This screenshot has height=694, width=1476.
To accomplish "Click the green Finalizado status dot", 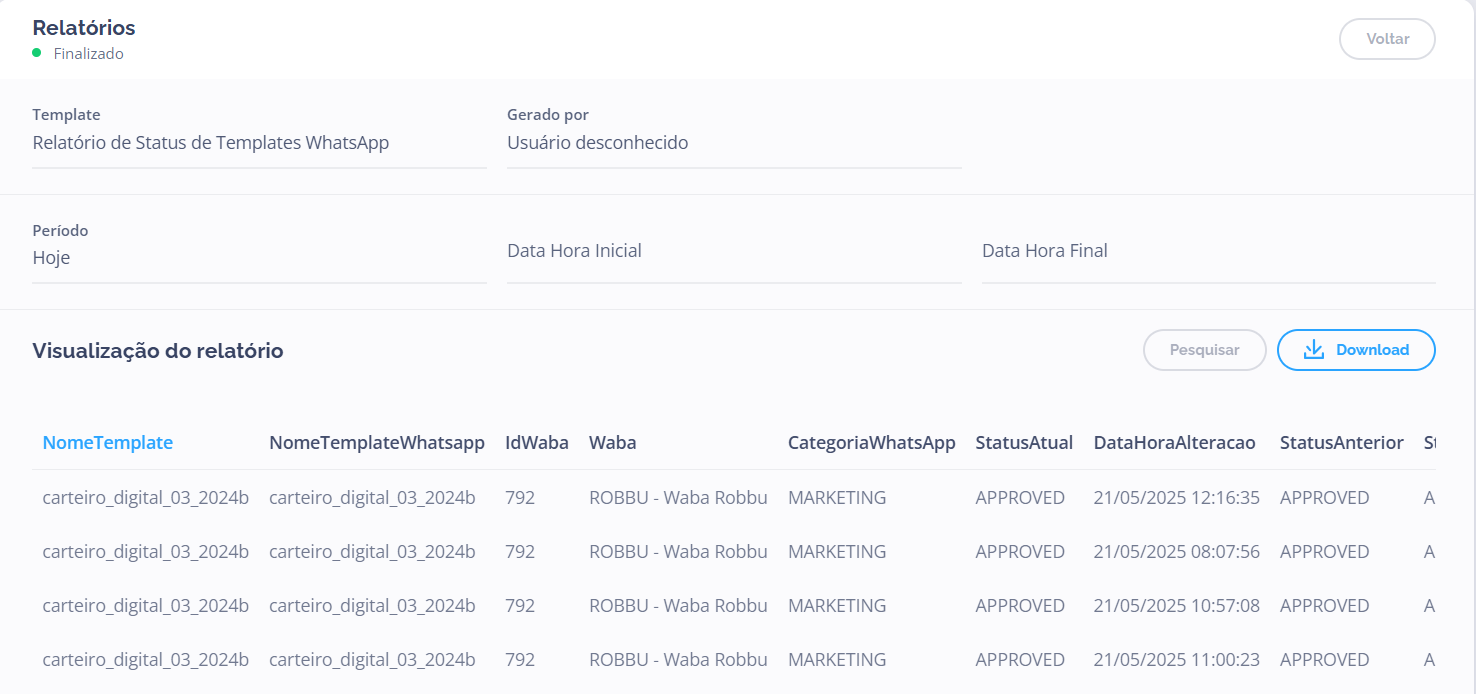I will [37, 53].
